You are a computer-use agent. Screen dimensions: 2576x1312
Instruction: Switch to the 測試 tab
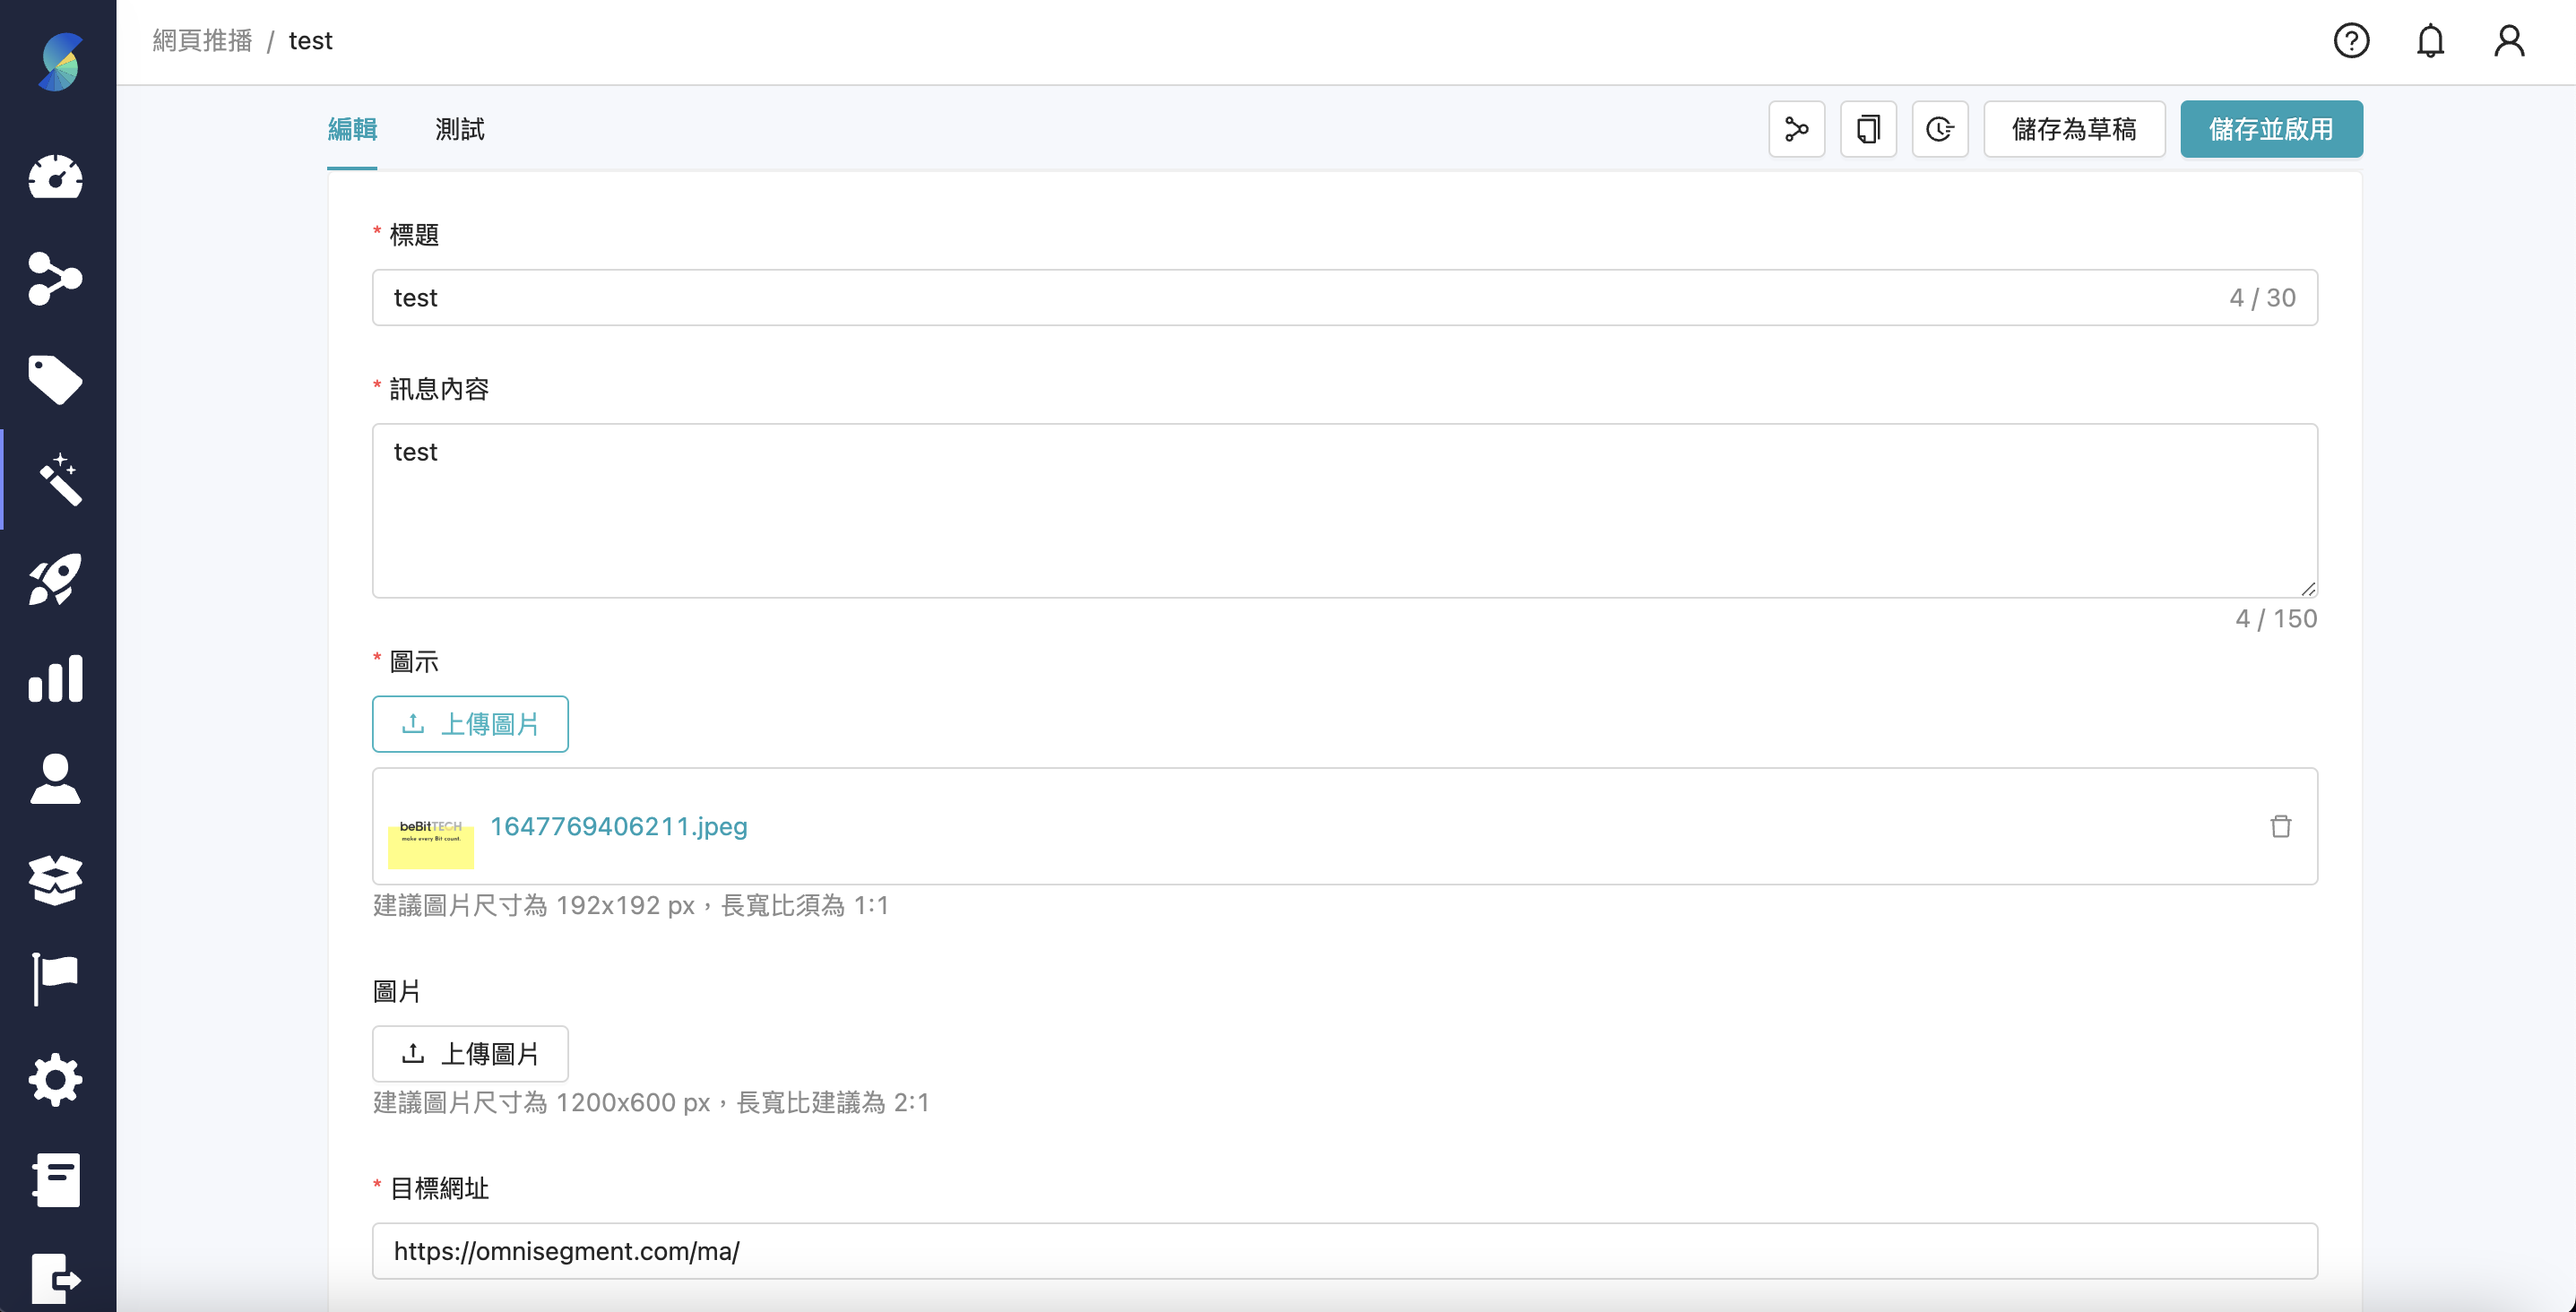point(458,129)
